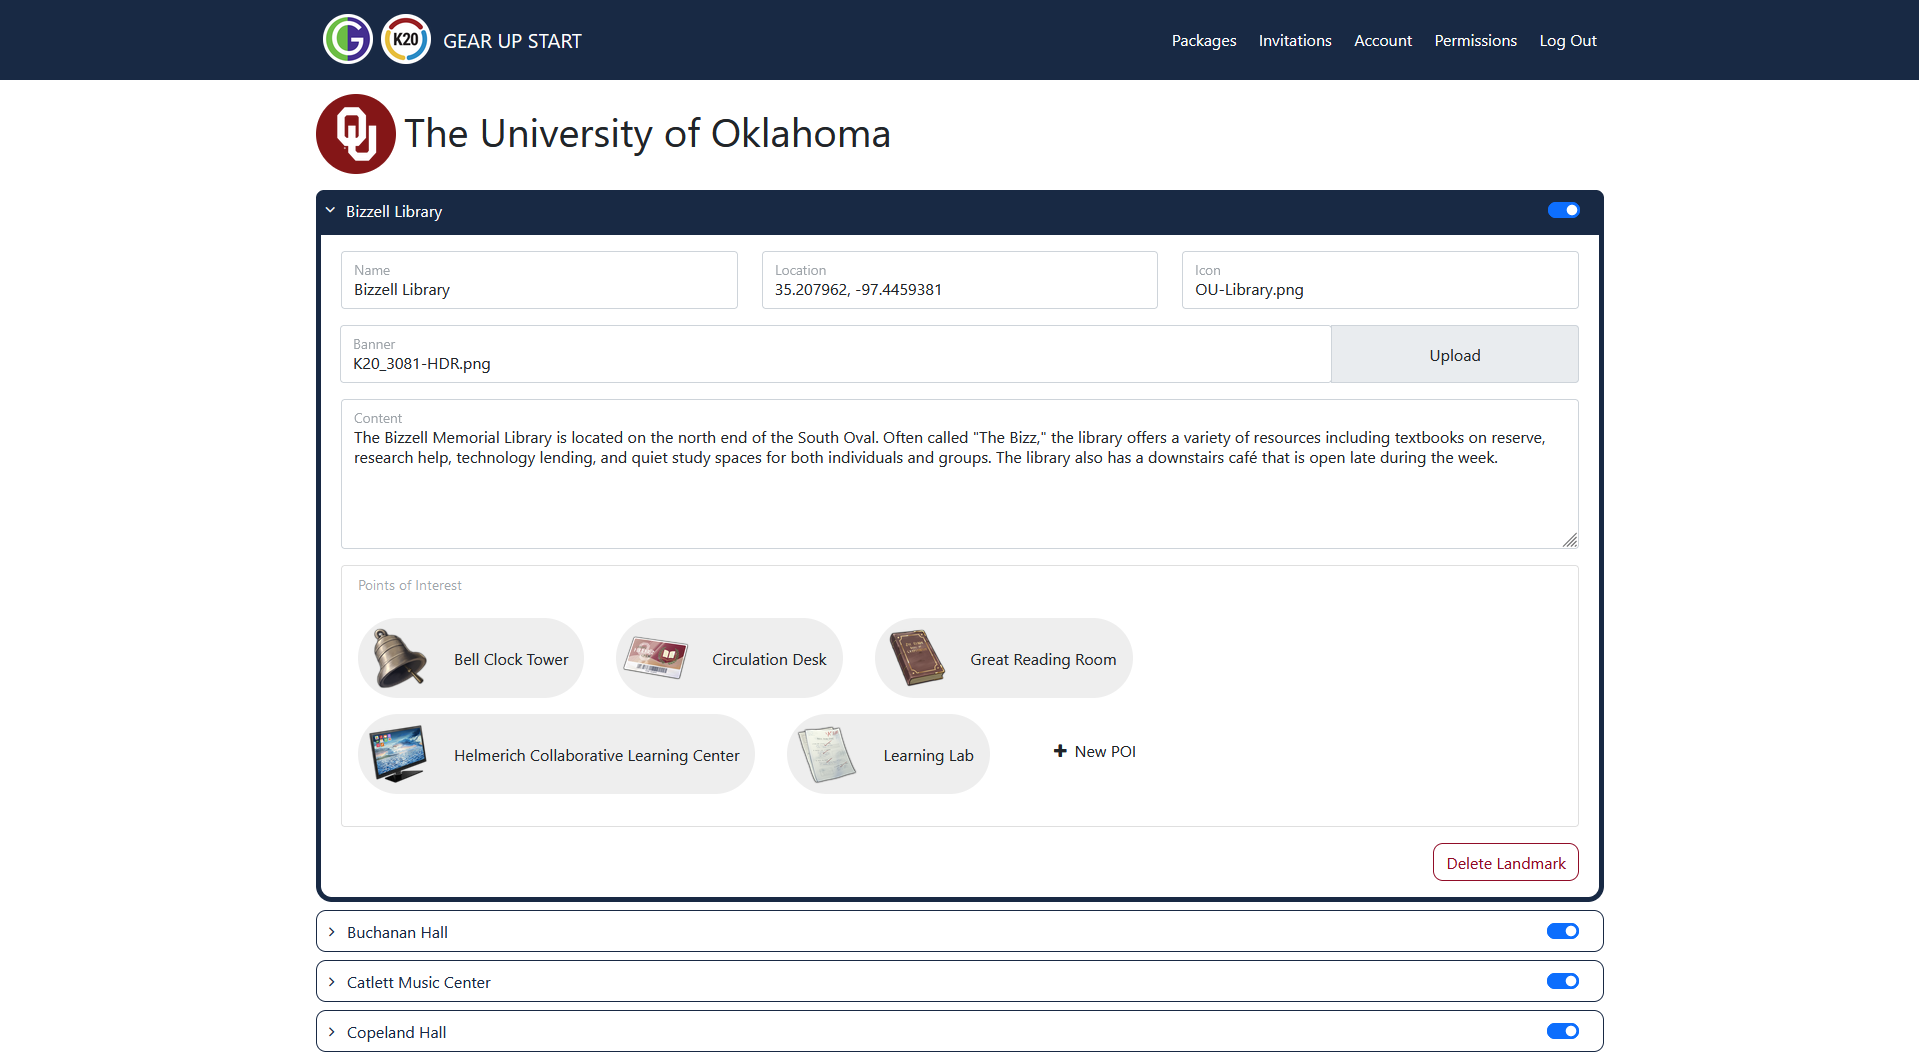Screen dimensions: 1919x1054
Task: Click the GEAR UP START title link
Action: click(512, 41)
